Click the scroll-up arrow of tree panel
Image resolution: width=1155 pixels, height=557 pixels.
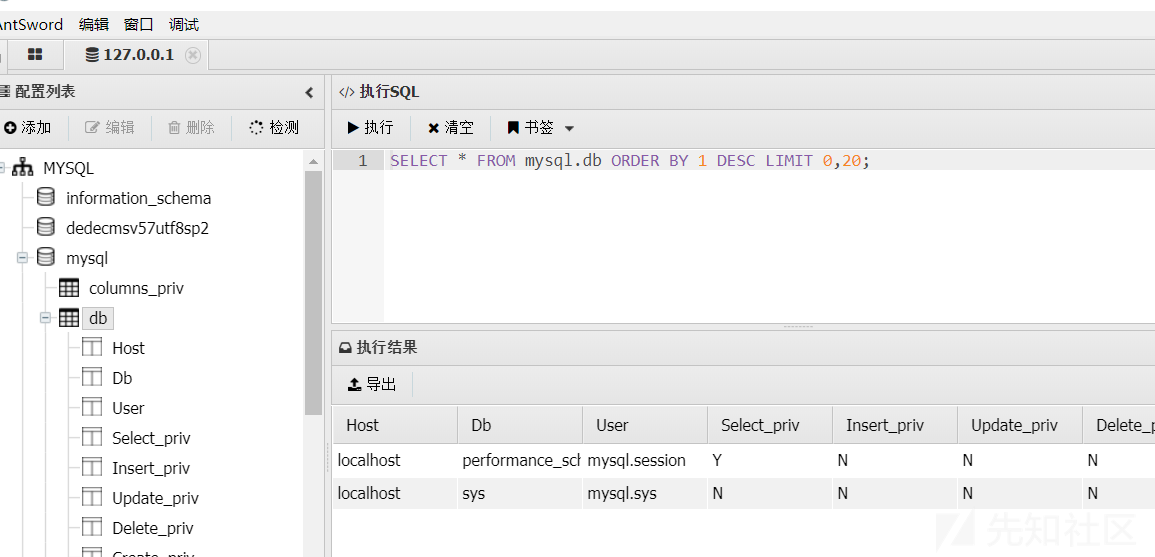coord(313,161)
